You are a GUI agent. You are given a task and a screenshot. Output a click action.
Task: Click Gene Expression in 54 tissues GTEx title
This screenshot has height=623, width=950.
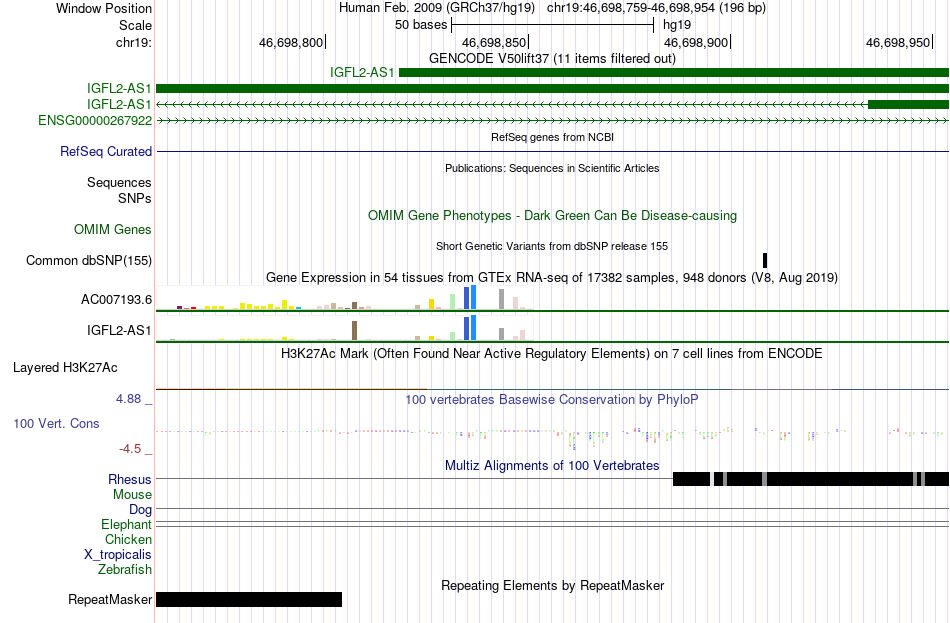pos(552,278)
